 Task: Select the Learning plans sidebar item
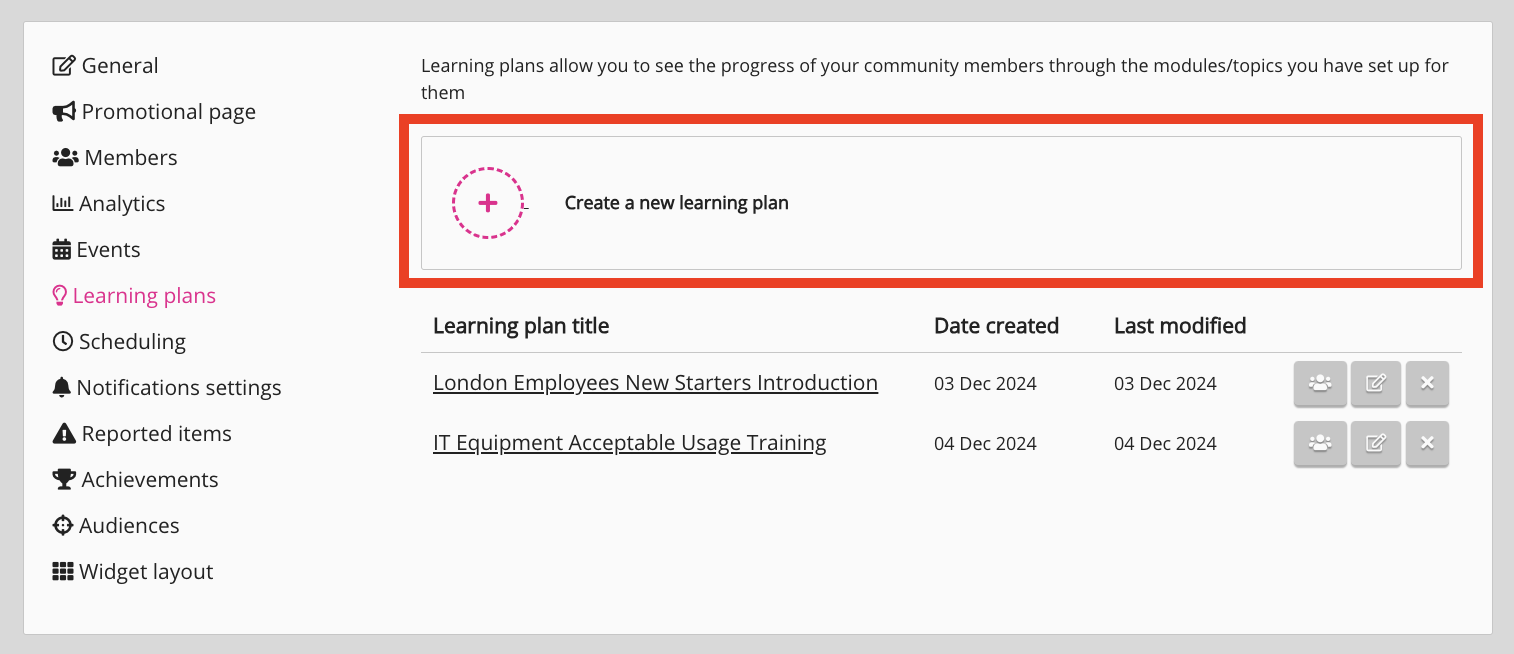click(x=143, y=296)
